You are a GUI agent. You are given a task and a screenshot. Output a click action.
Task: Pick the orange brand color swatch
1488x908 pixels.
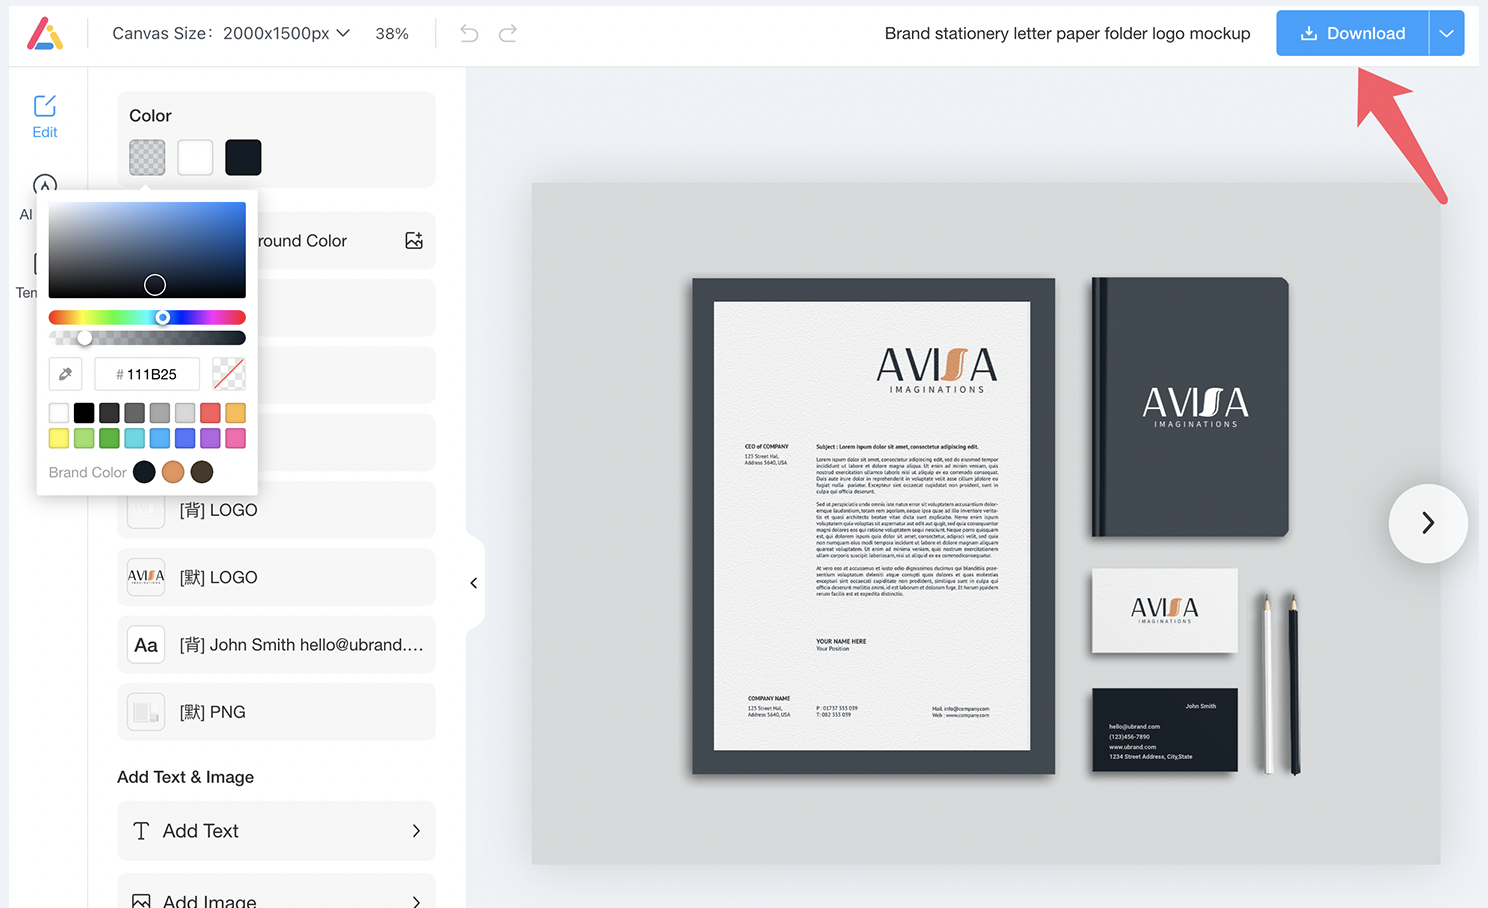173,472
